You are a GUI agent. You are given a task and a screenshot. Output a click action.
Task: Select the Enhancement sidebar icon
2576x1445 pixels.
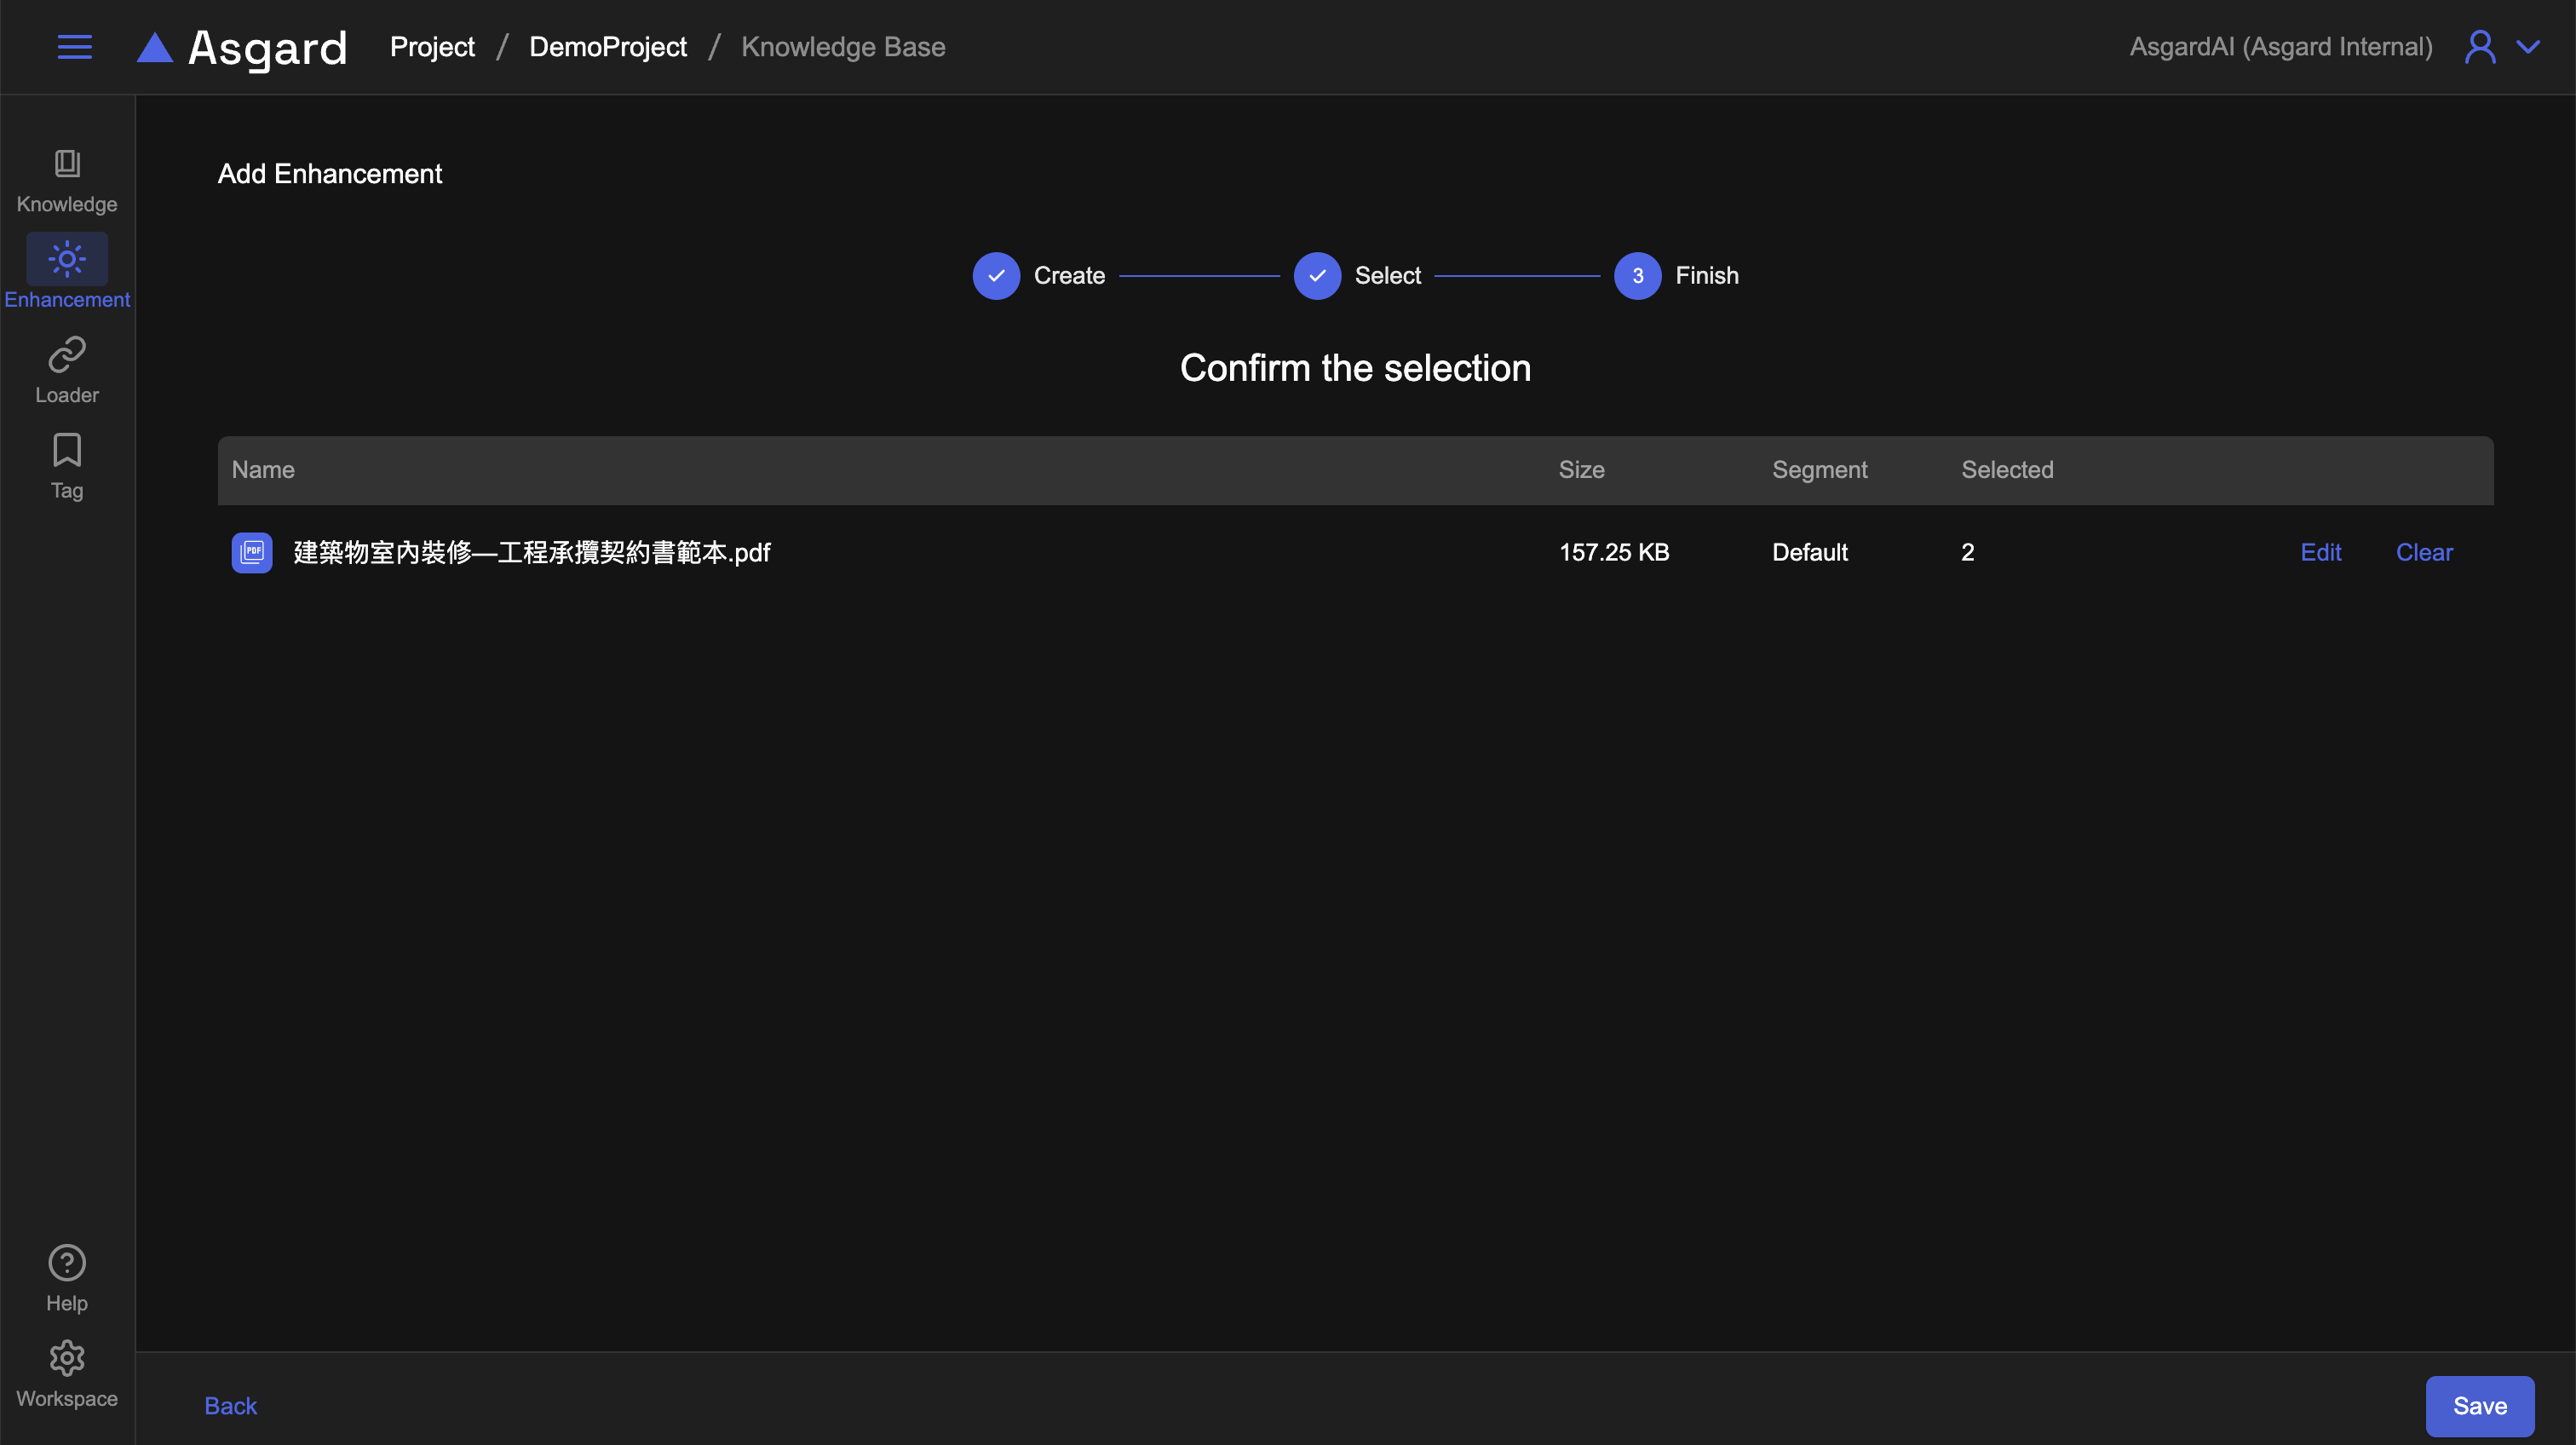pos(67,260)
